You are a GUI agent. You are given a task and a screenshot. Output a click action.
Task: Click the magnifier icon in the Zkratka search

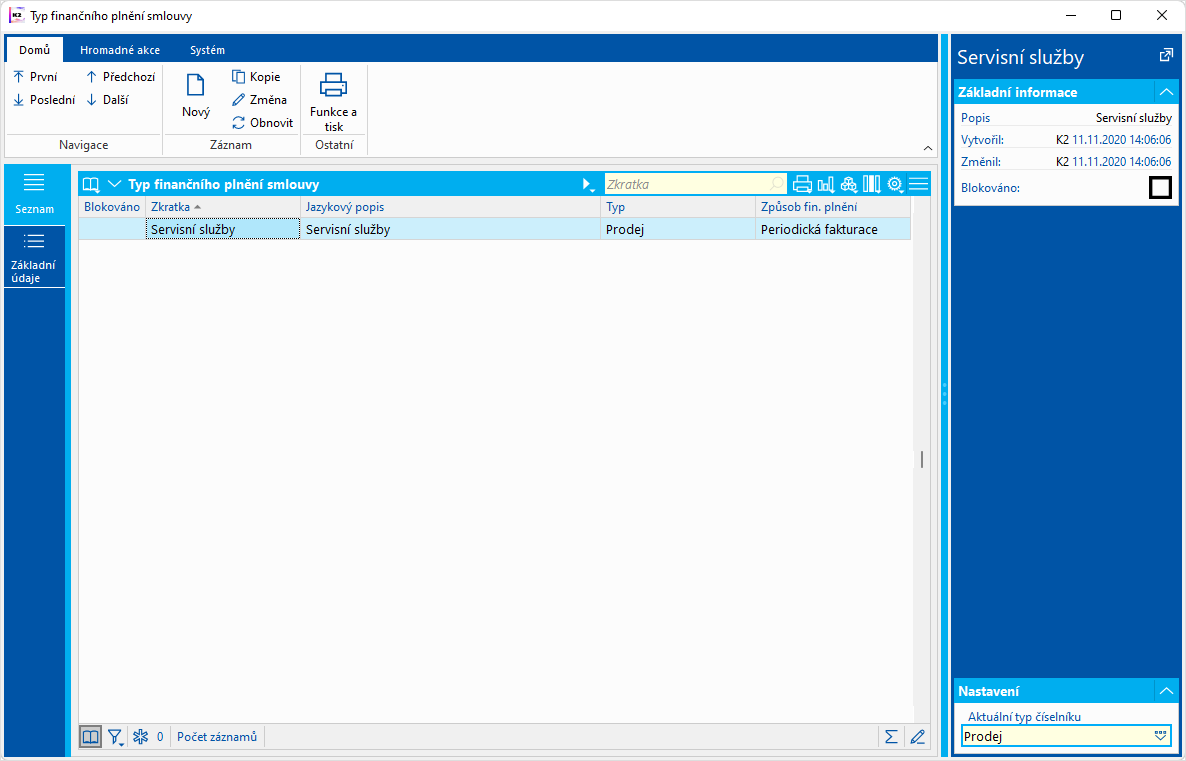[777, 184]
